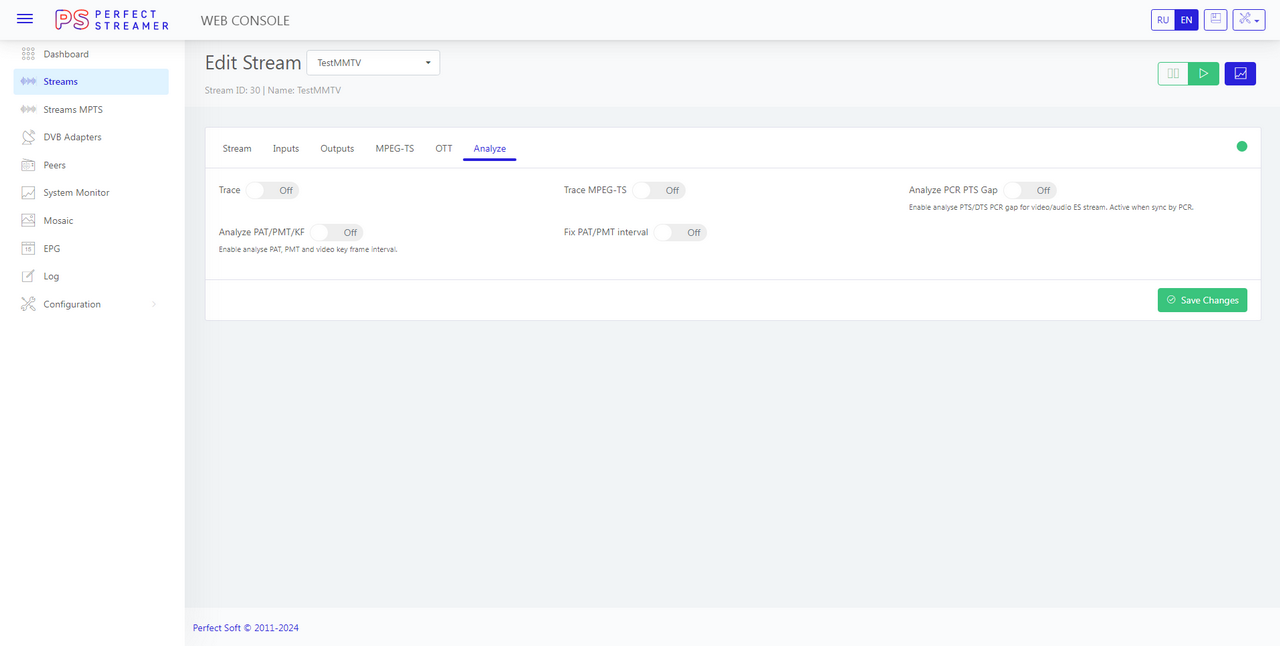
Task: Click the Edit Stream heading
Action: point(253,63)
